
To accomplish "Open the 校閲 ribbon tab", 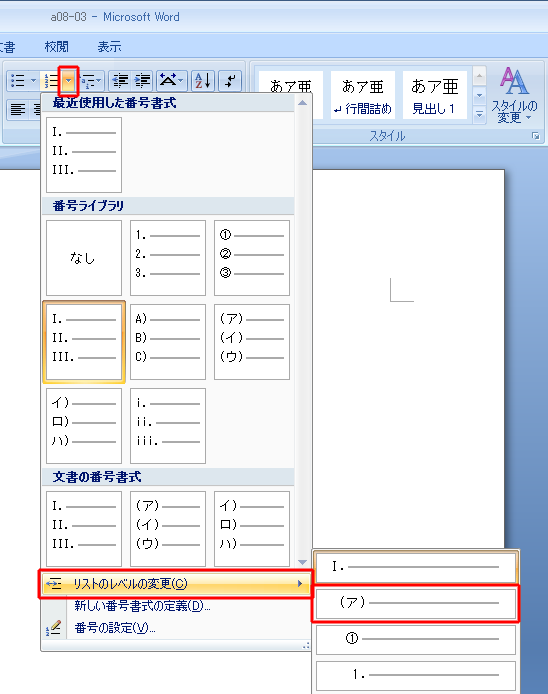I will click(57, 46).
